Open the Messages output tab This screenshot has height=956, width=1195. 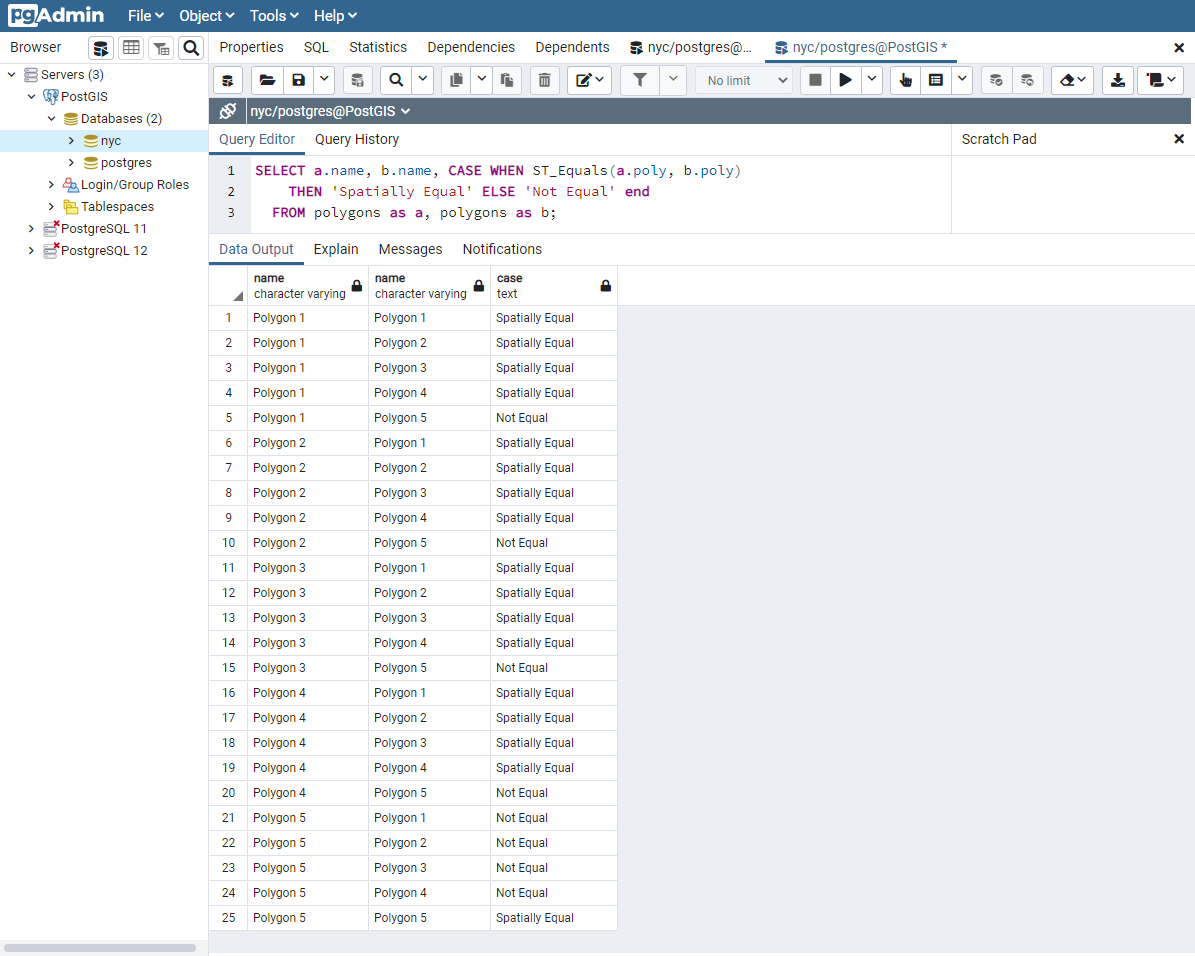coord(410,249)
